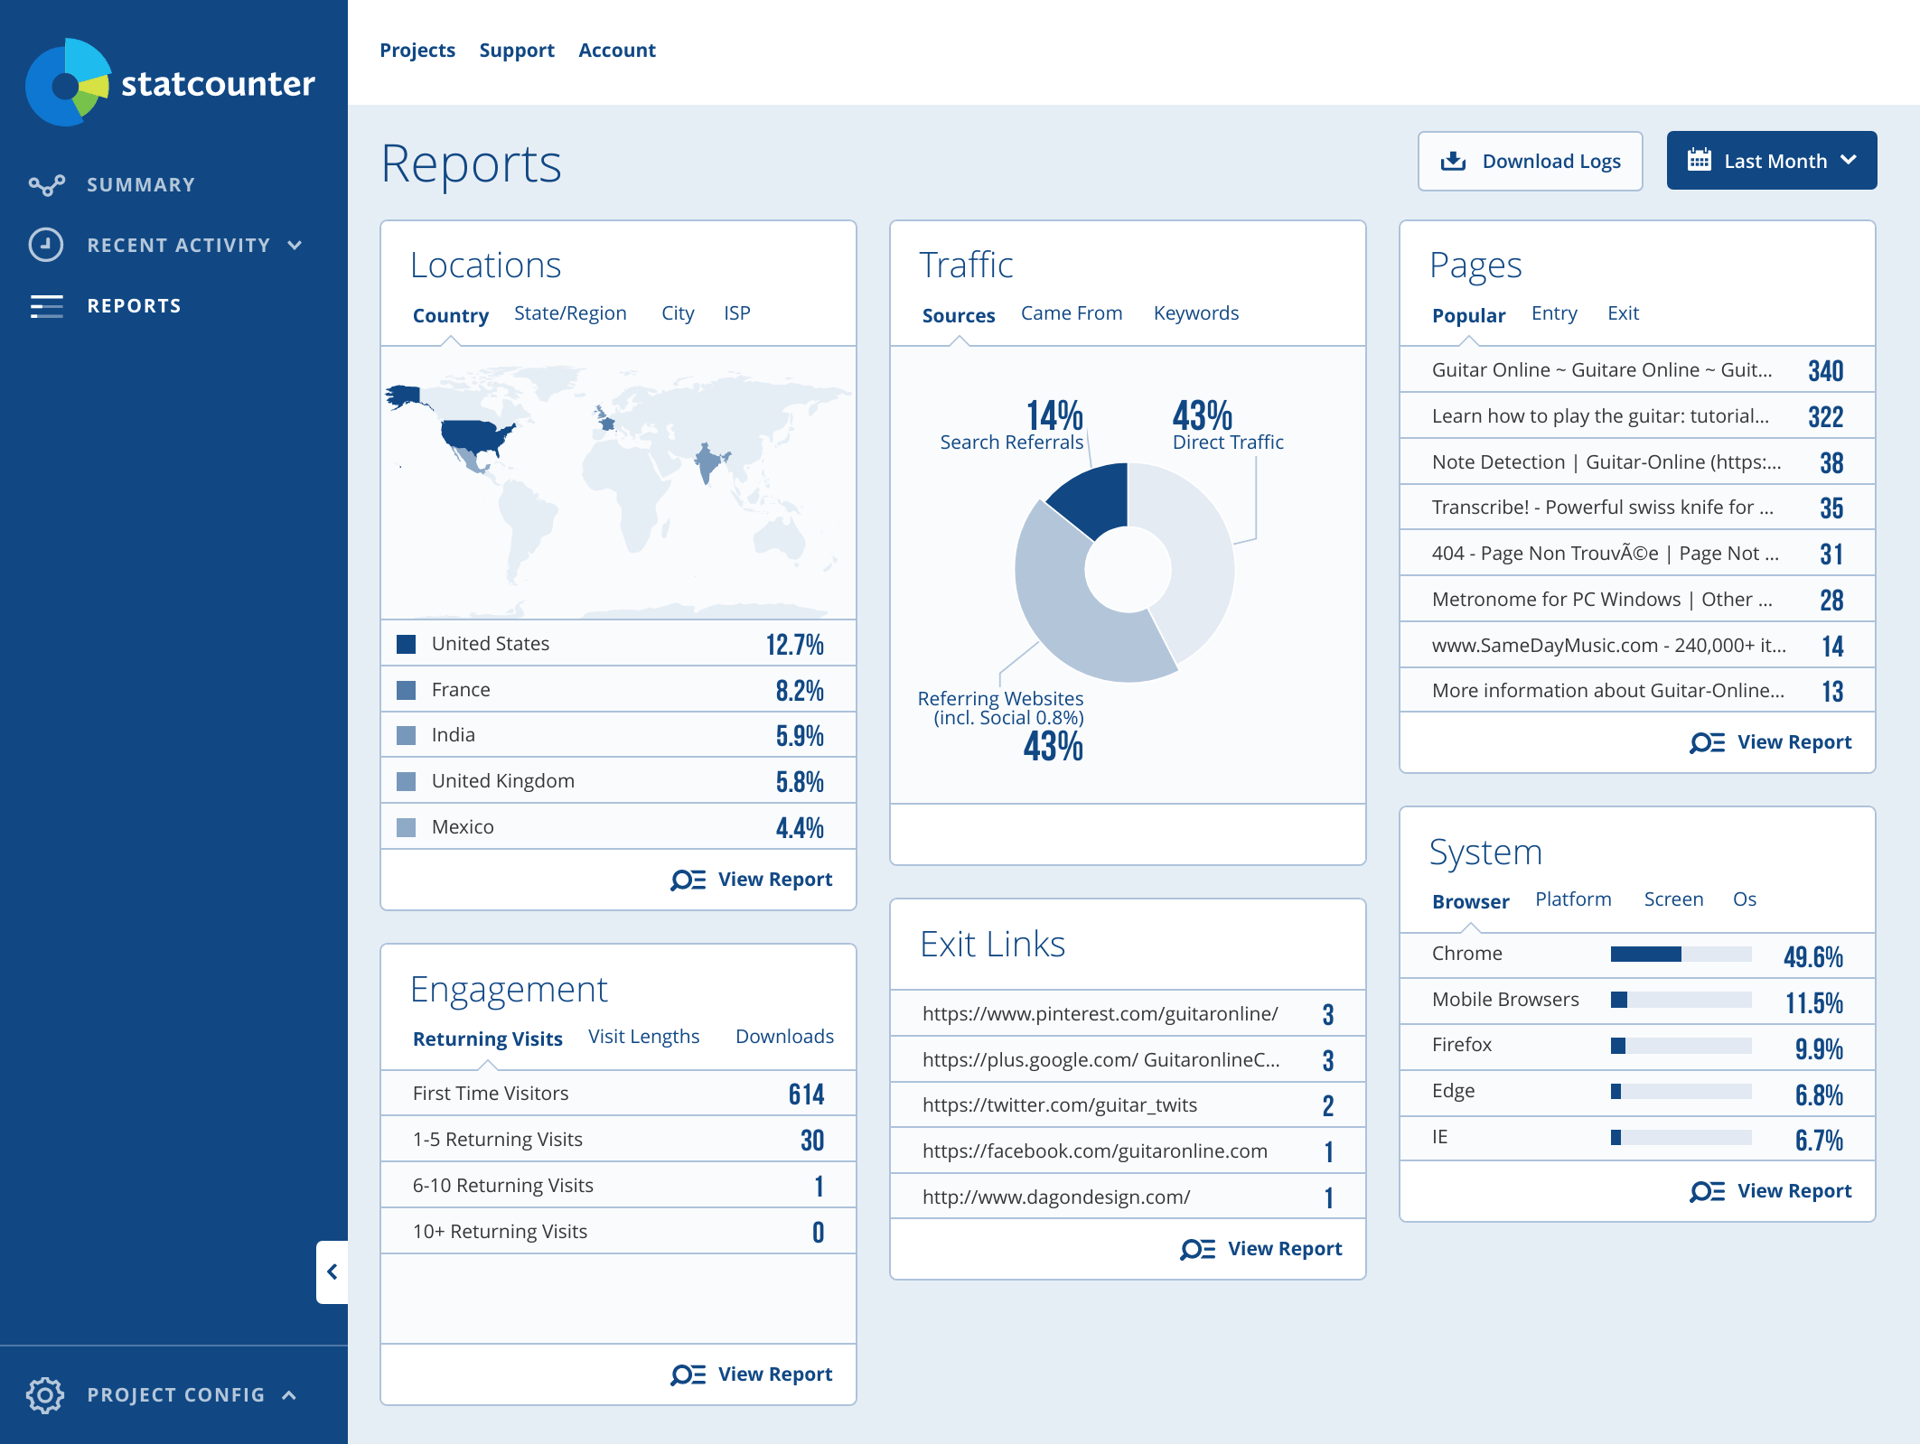
Task: Collapse the sidebar with the chevron arrow
Action: click(x=332, y=1272)
